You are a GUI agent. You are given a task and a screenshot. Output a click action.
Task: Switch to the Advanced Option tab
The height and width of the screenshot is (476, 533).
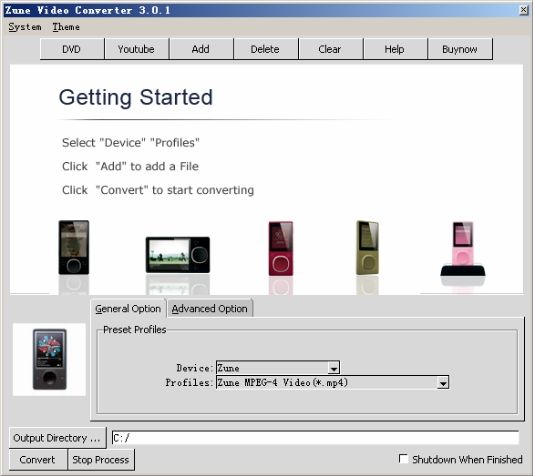click(210, 309)
